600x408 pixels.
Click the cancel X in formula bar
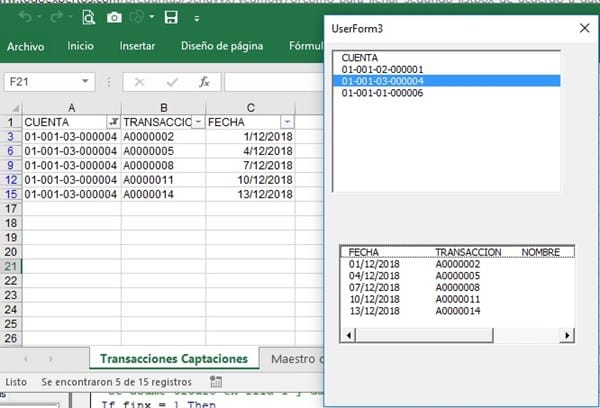tap(139, 82)
